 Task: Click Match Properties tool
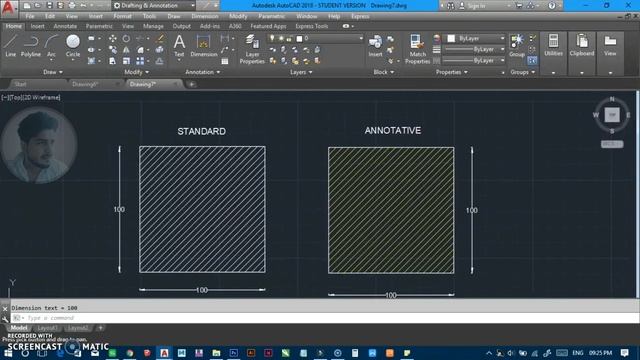point(417,49)
